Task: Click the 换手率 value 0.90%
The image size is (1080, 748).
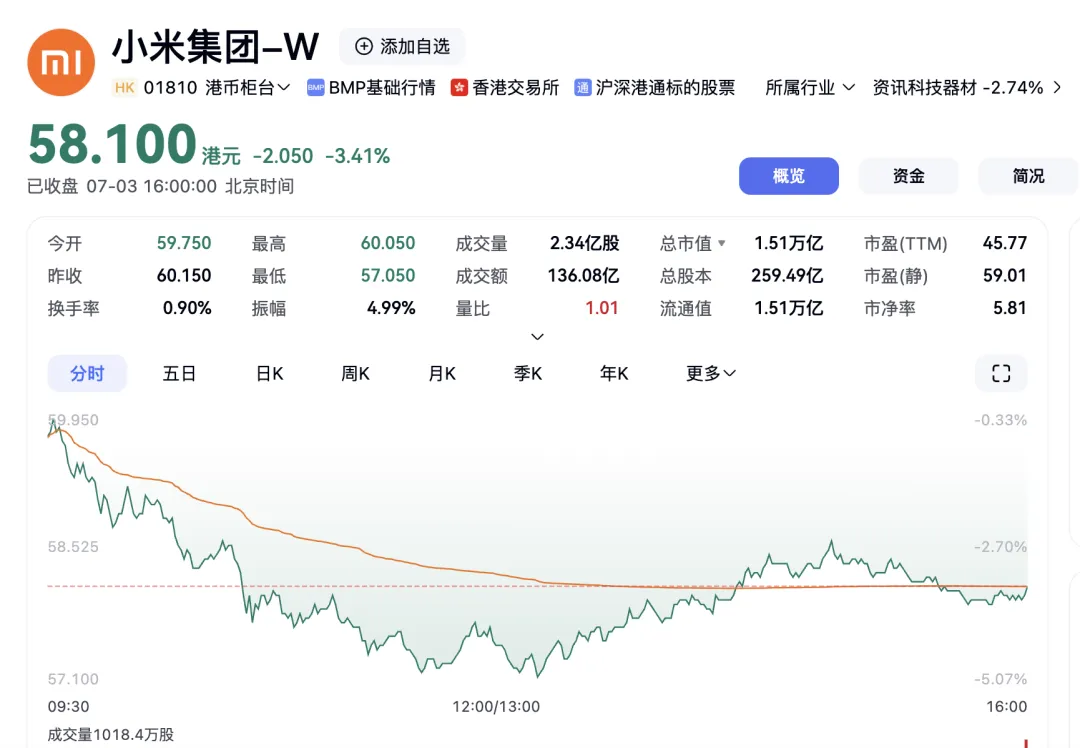Action: click(187, 308)
